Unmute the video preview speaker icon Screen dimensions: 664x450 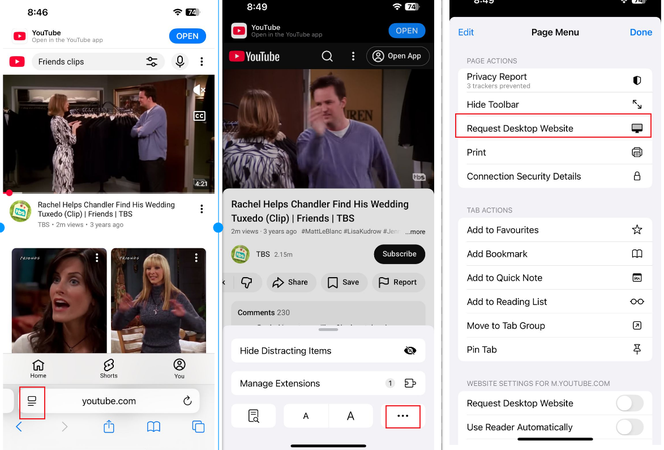click(199, 89)
